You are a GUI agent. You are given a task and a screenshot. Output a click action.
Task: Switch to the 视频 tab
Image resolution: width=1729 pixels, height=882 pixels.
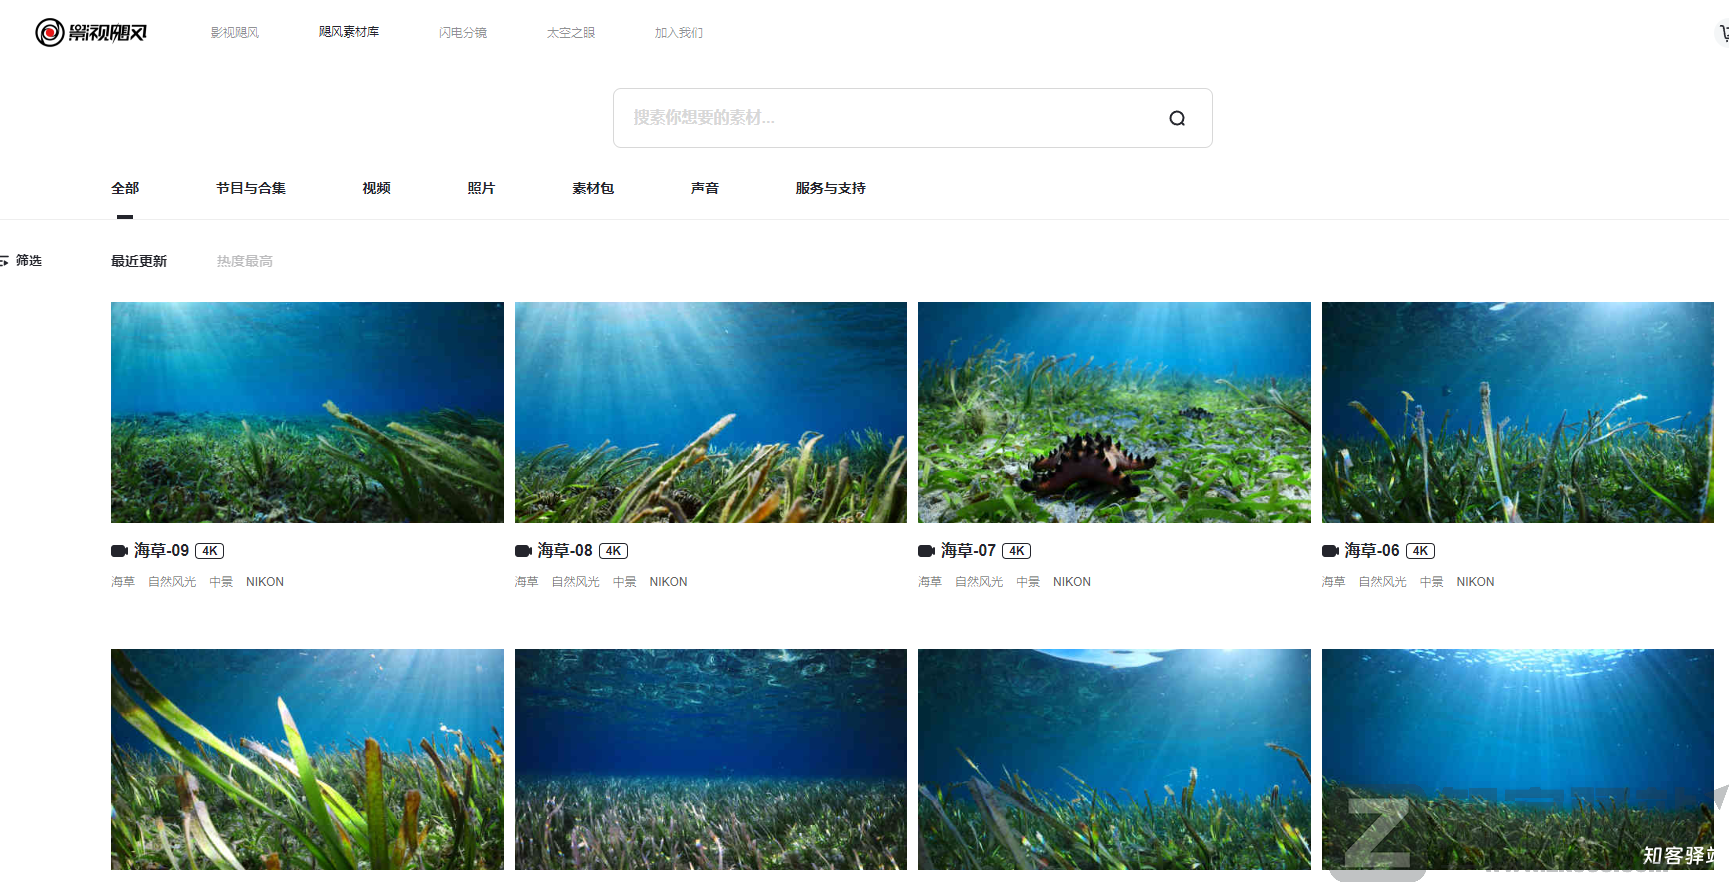[376, 188]
